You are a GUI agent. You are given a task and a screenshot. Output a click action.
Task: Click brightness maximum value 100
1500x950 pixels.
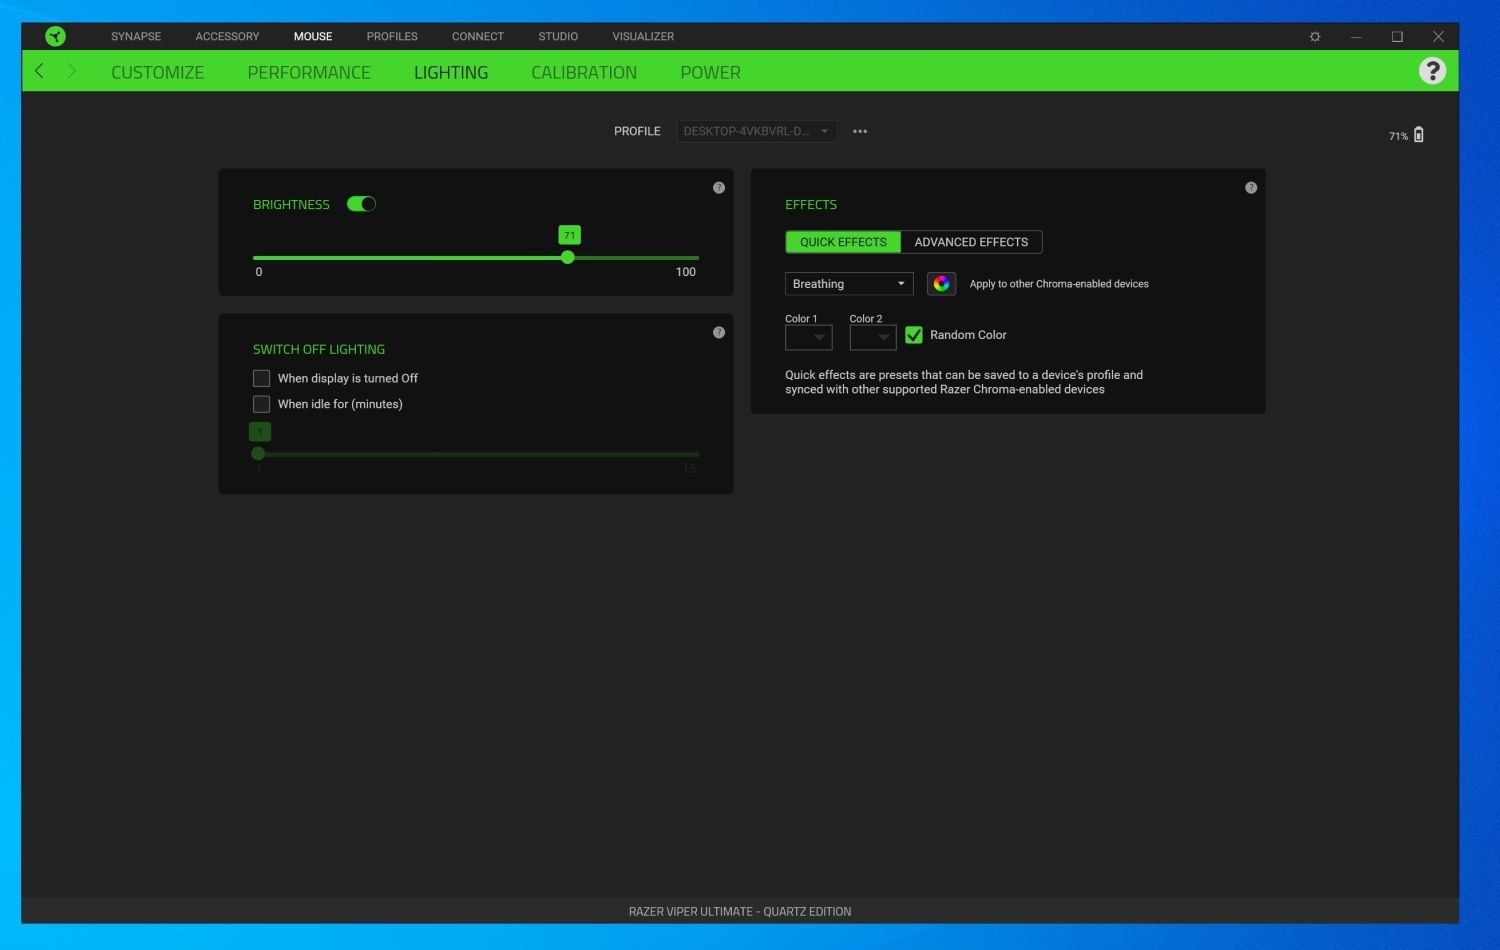[x=686, y=272]
